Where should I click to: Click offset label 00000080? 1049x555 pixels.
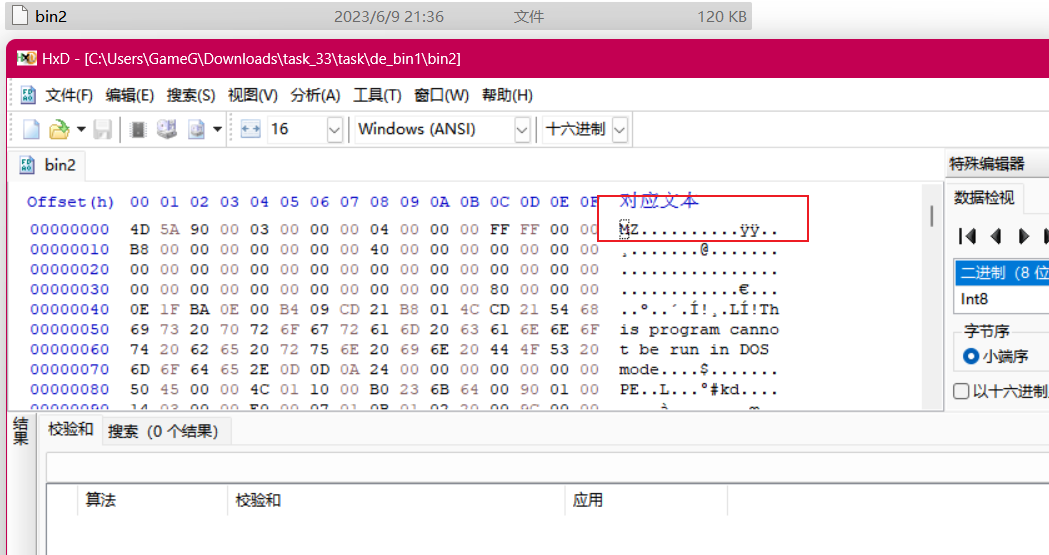[70, 390]
